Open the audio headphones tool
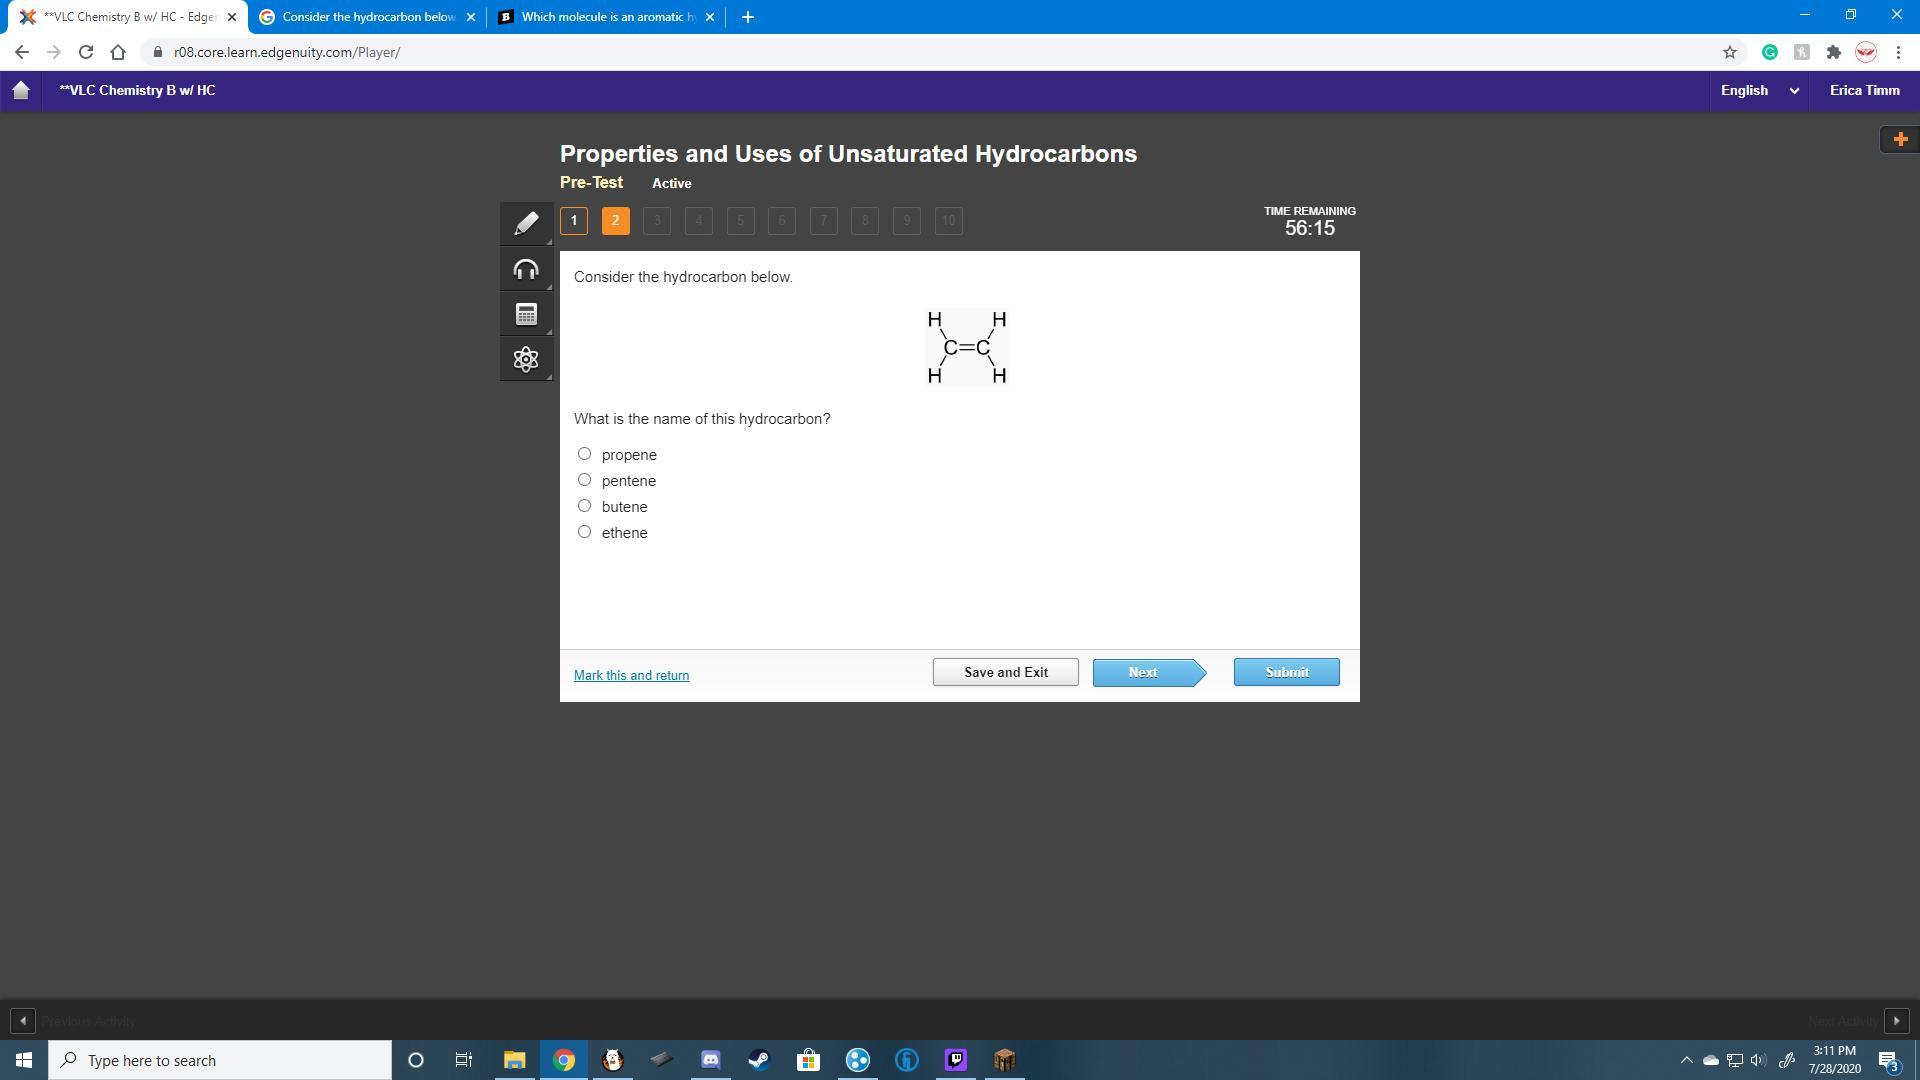 (x=526, y=269)
